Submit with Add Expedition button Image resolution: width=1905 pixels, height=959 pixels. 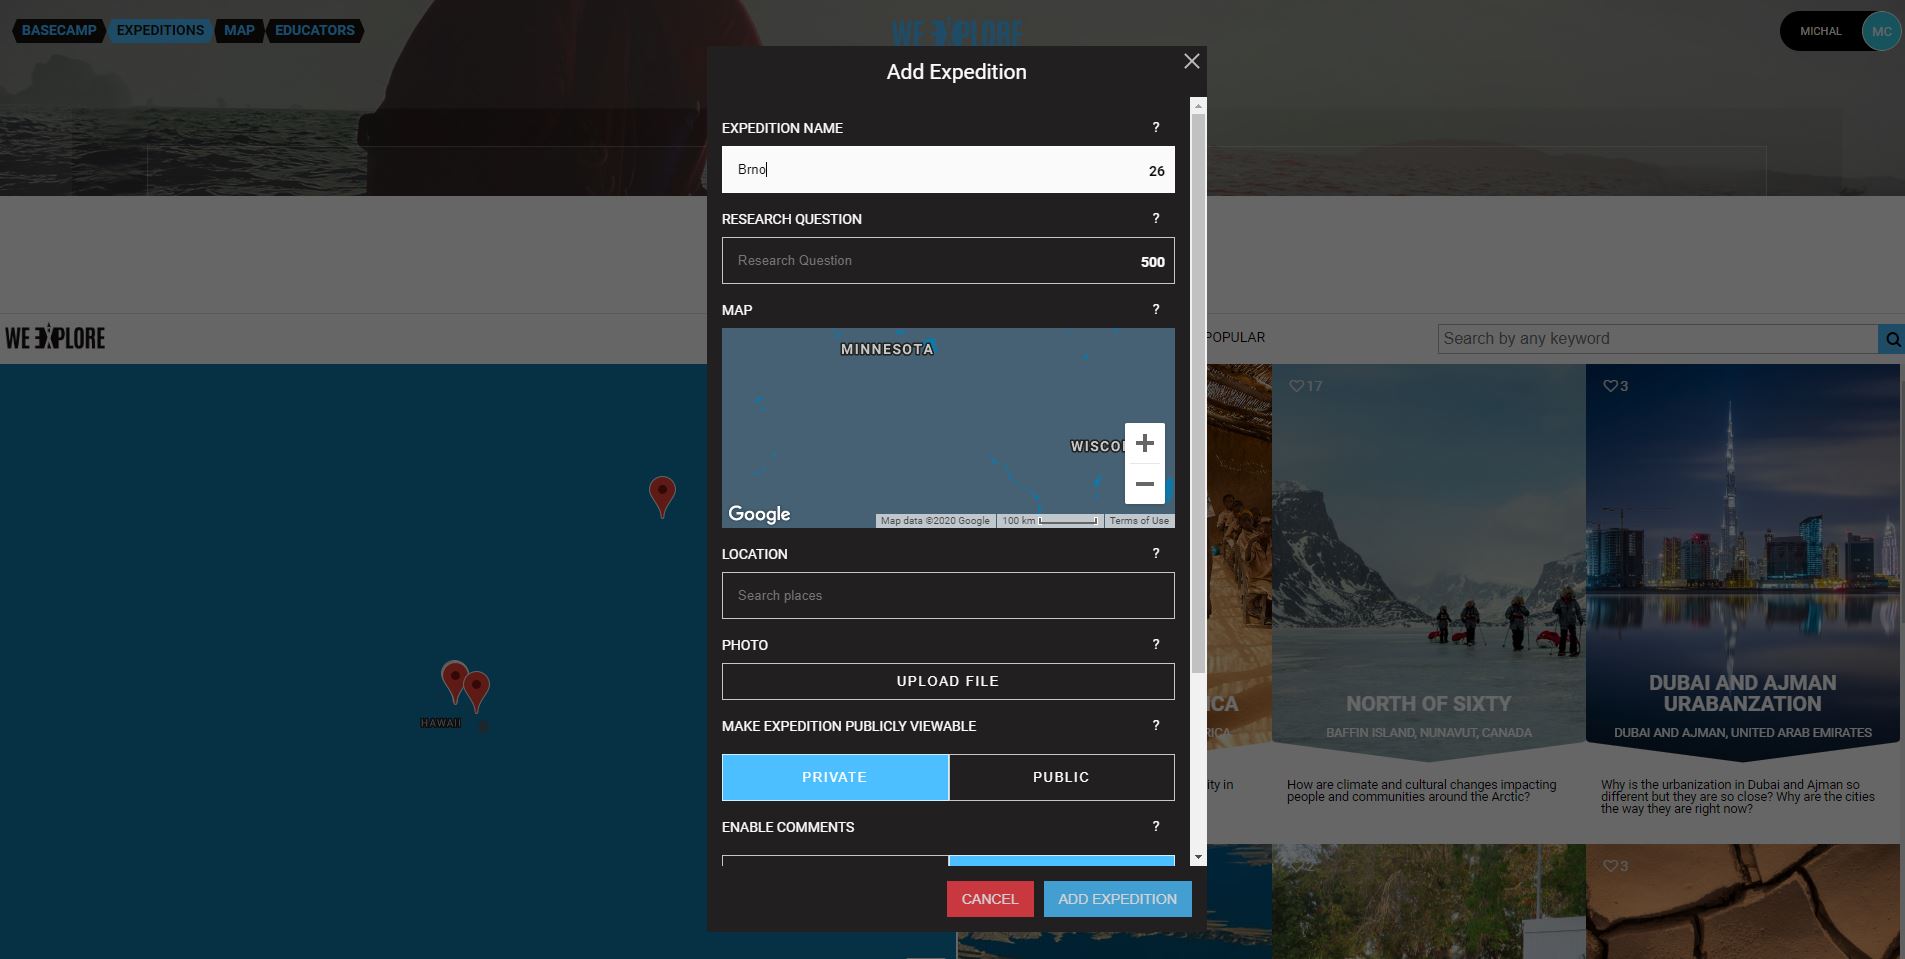pos(1117,899)
